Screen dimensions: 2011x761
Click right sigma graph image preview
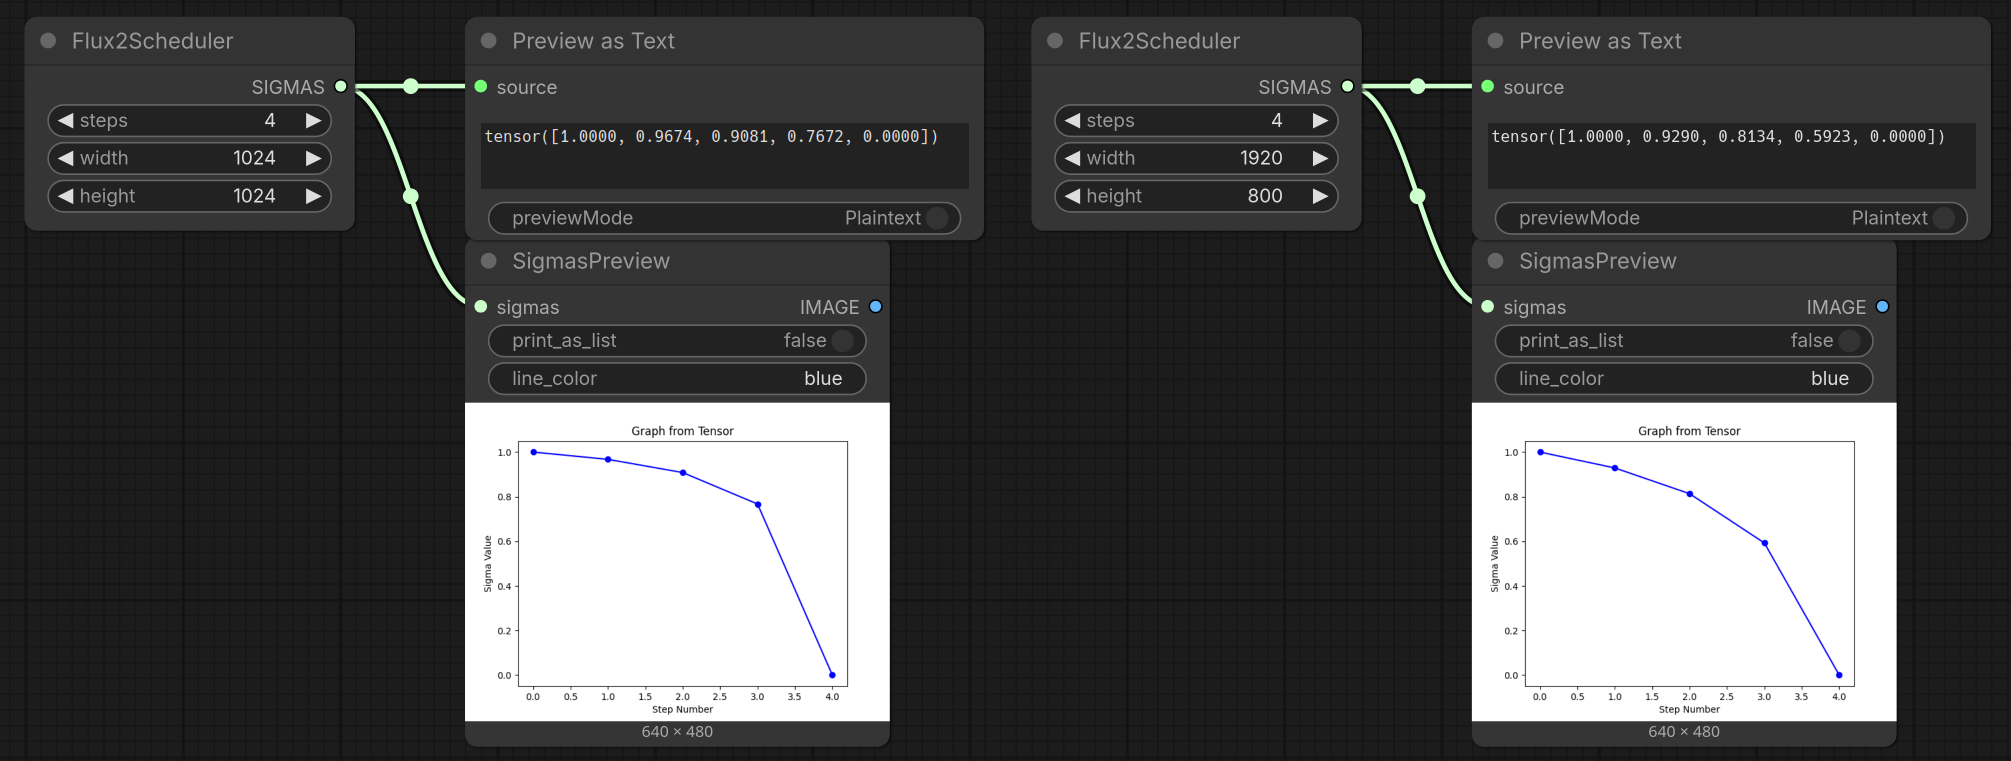tap(1684, 562)
